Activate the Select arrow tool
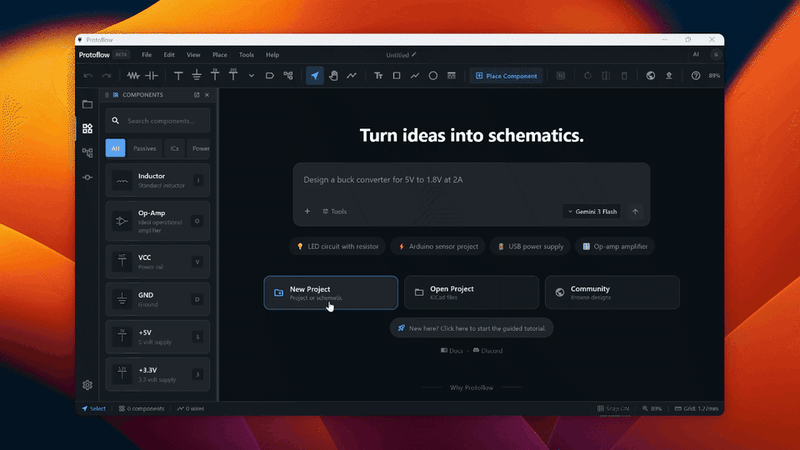This screenshot has width=800, height=450. click(315, 76)
